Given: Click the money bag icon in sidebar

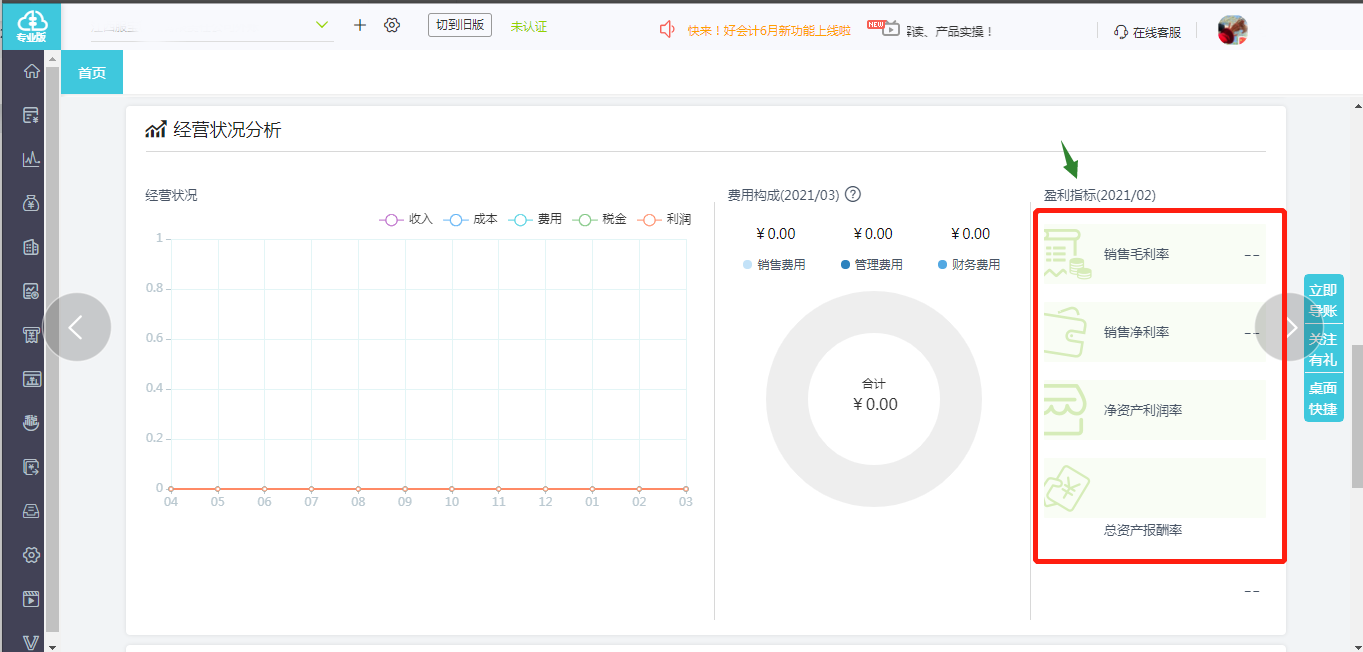Looking at the screenshot, I should [30, 202].
